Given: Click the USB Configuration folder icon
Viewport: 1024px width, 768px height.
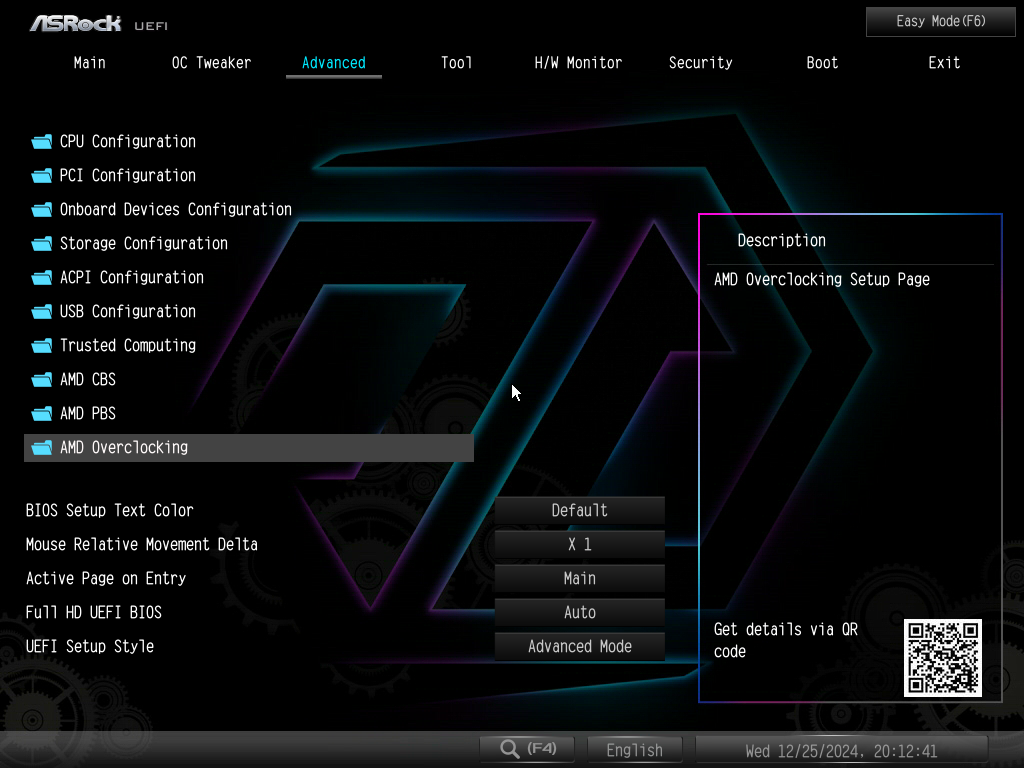Looking at the screenshot, I should click(42, 312).
